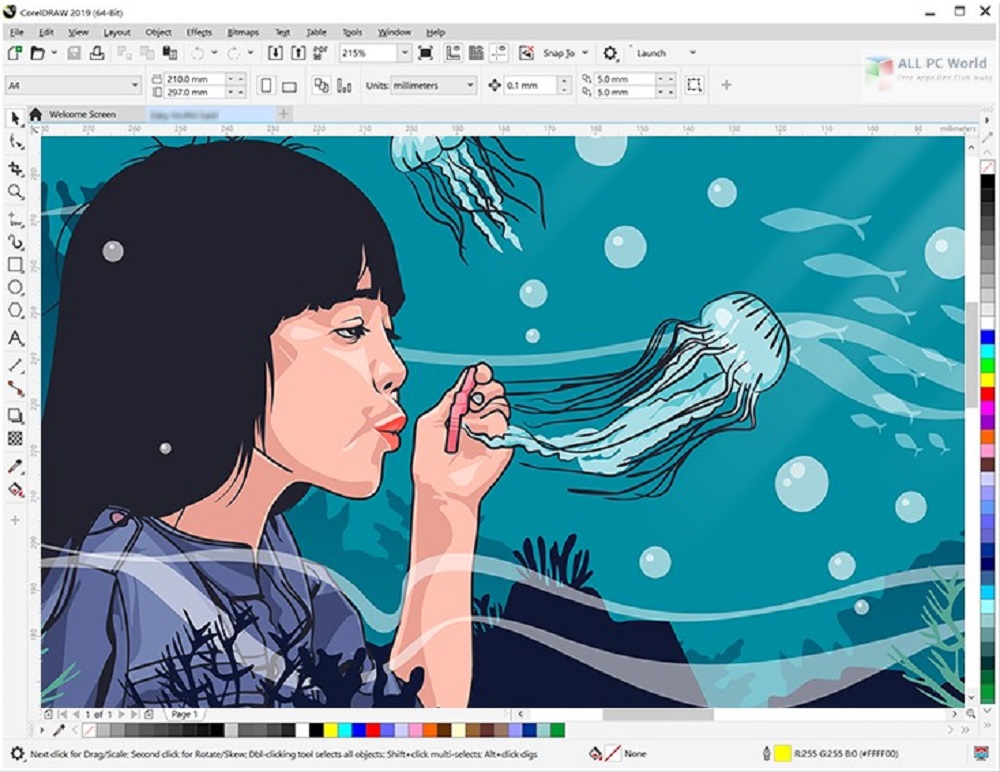
Task: Click the yellow outline color indicator
Action: click(783, 753)
